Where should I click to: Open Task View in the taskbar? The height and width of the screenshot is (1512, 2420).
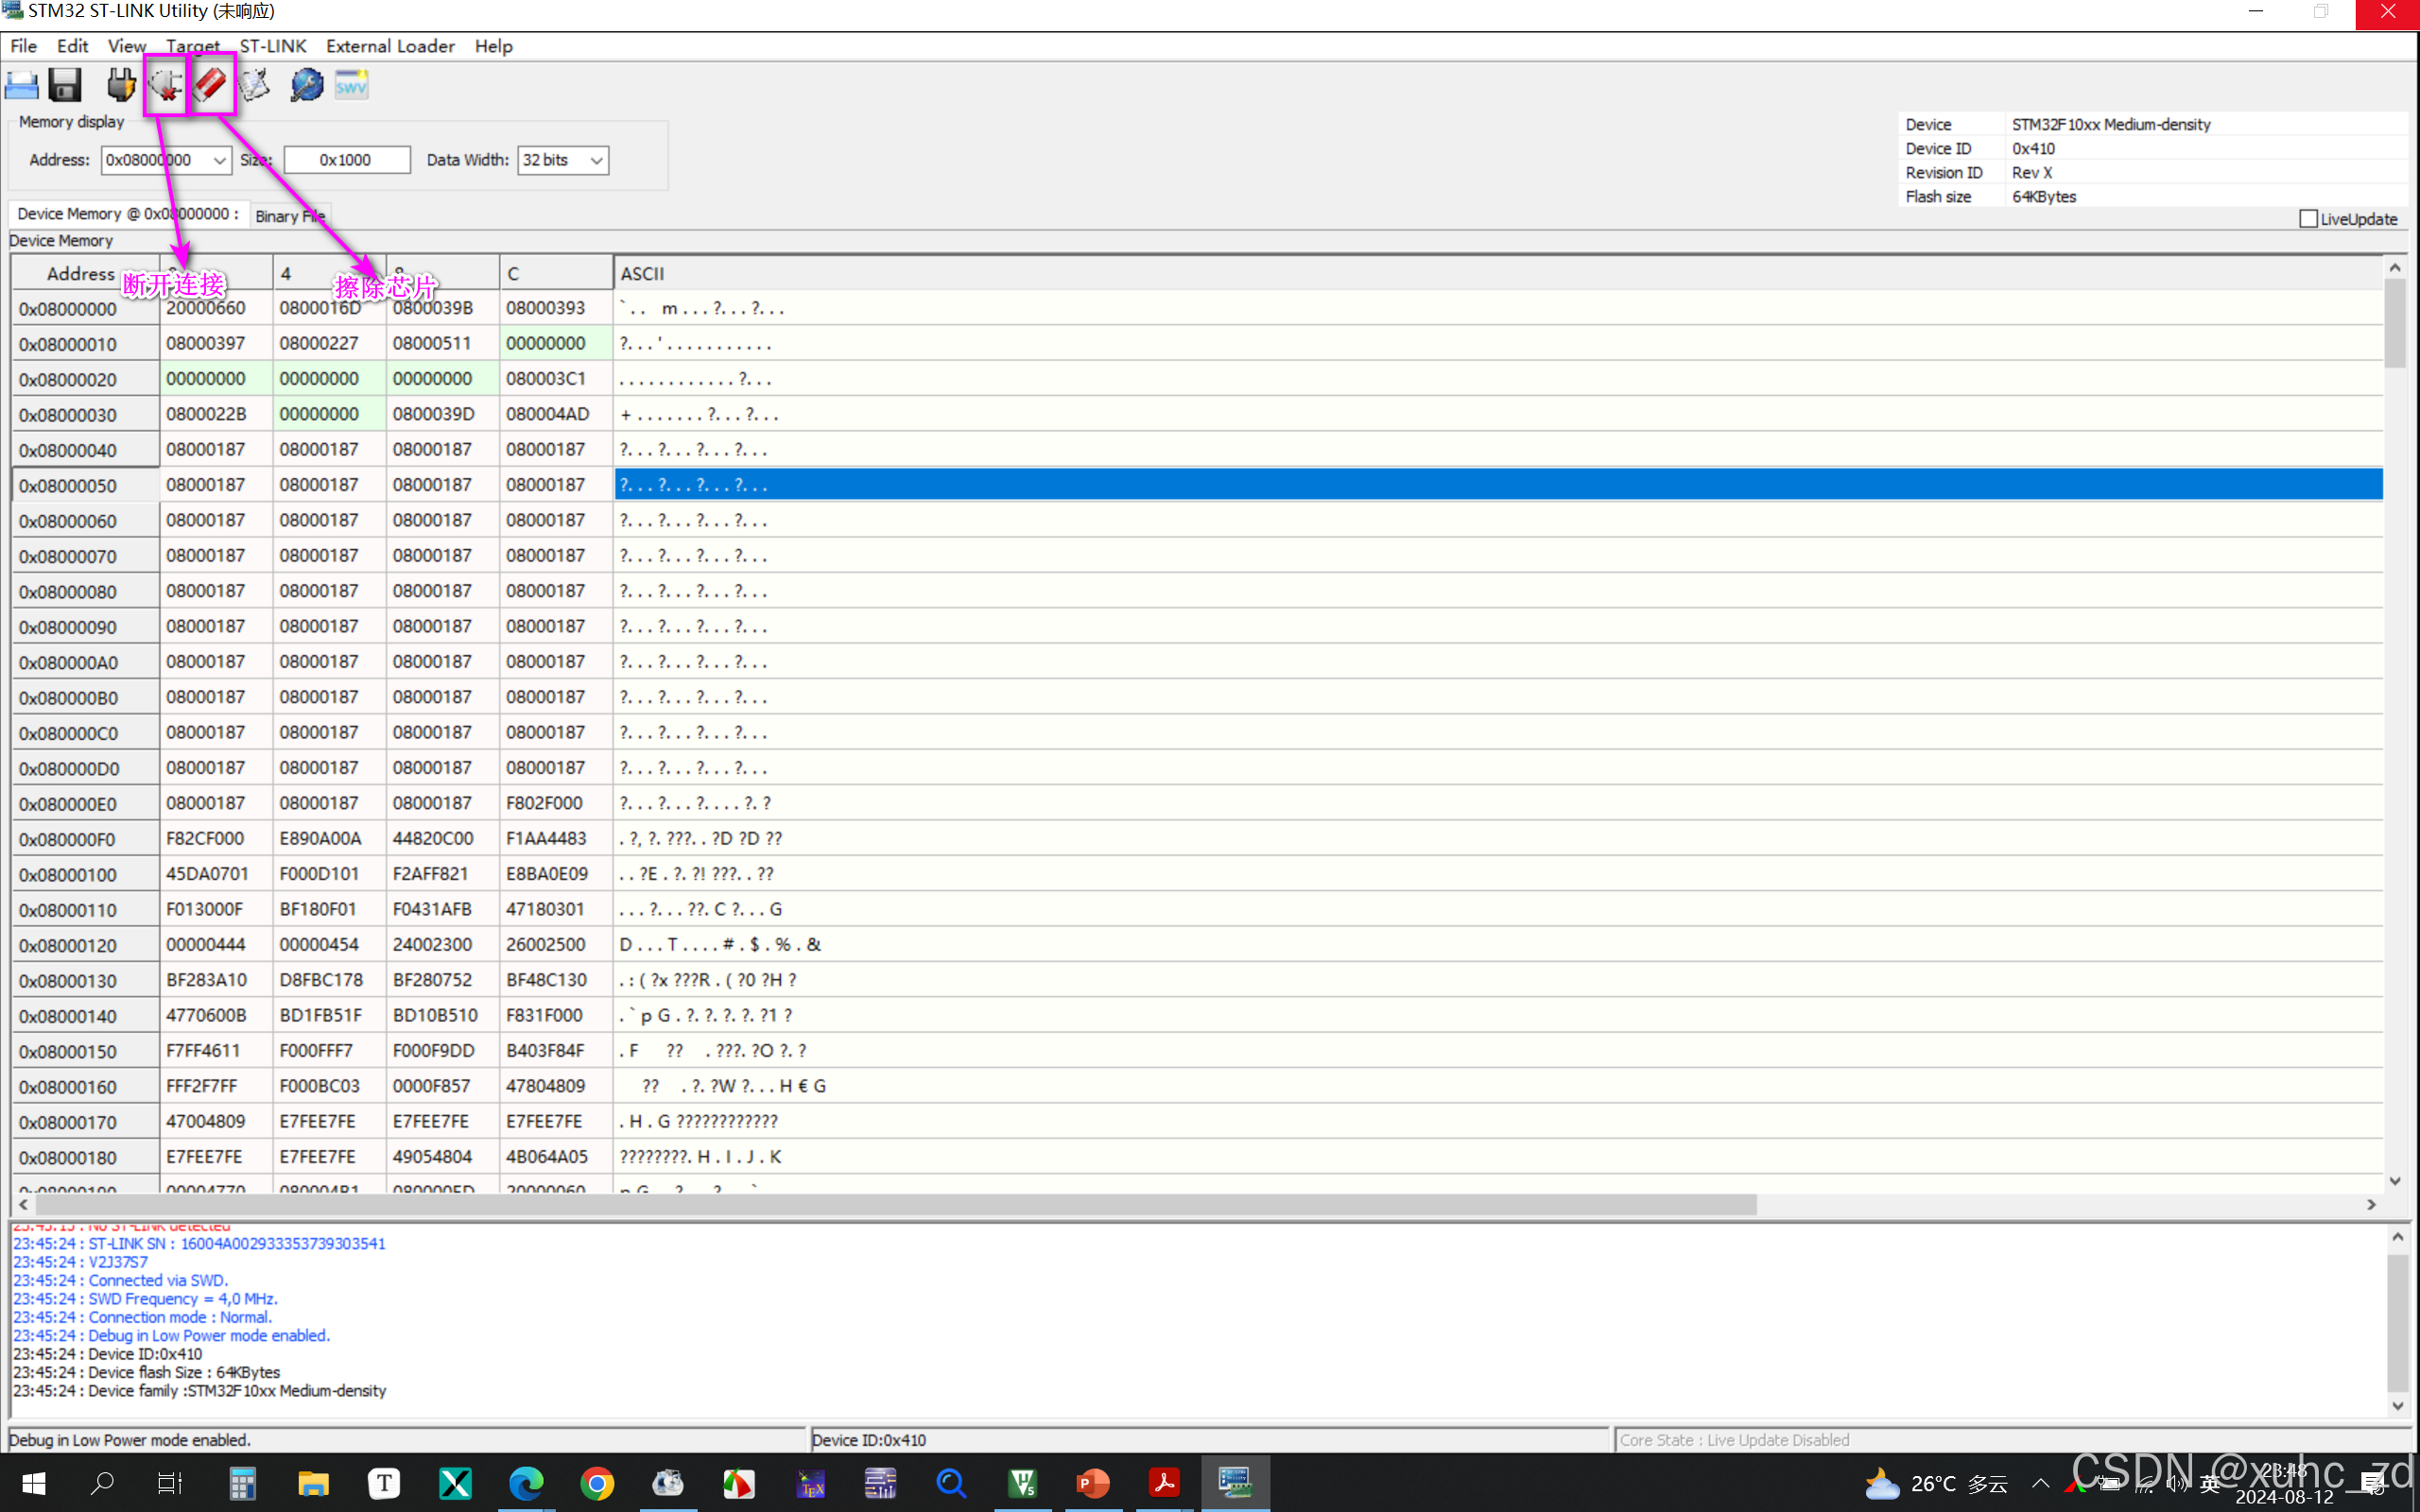click(170, 1483)
